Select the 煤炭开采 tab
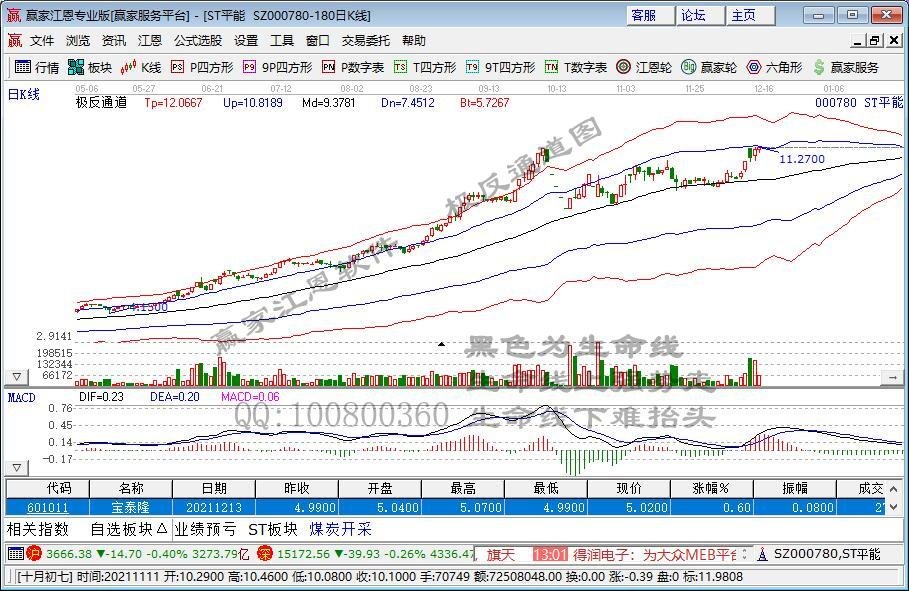 click(340, 529)
